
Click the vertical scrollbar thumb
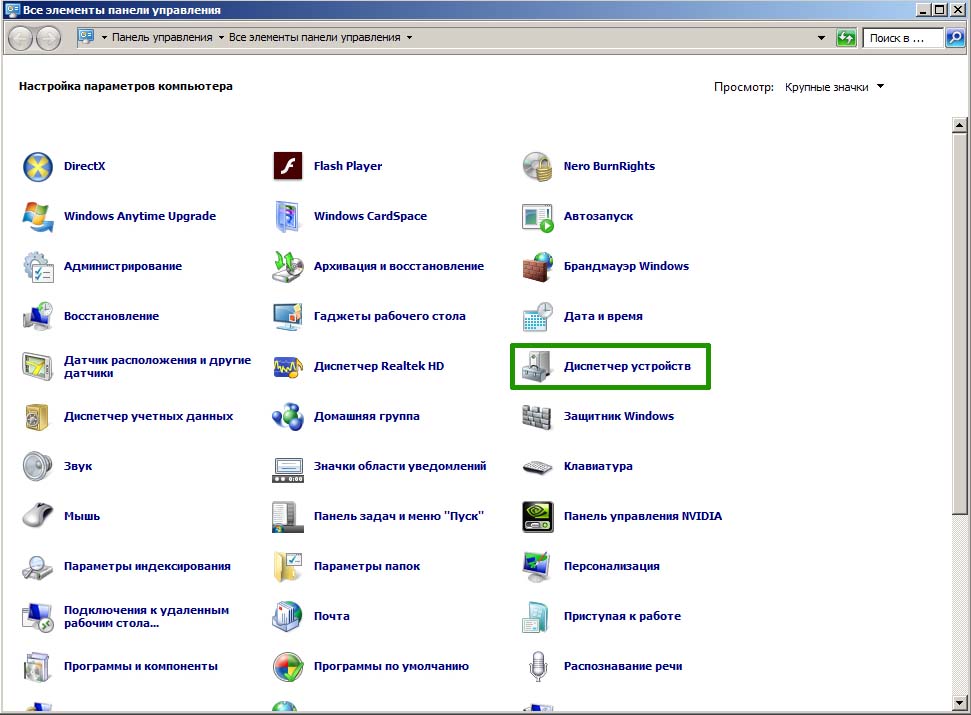pos(960,323)
